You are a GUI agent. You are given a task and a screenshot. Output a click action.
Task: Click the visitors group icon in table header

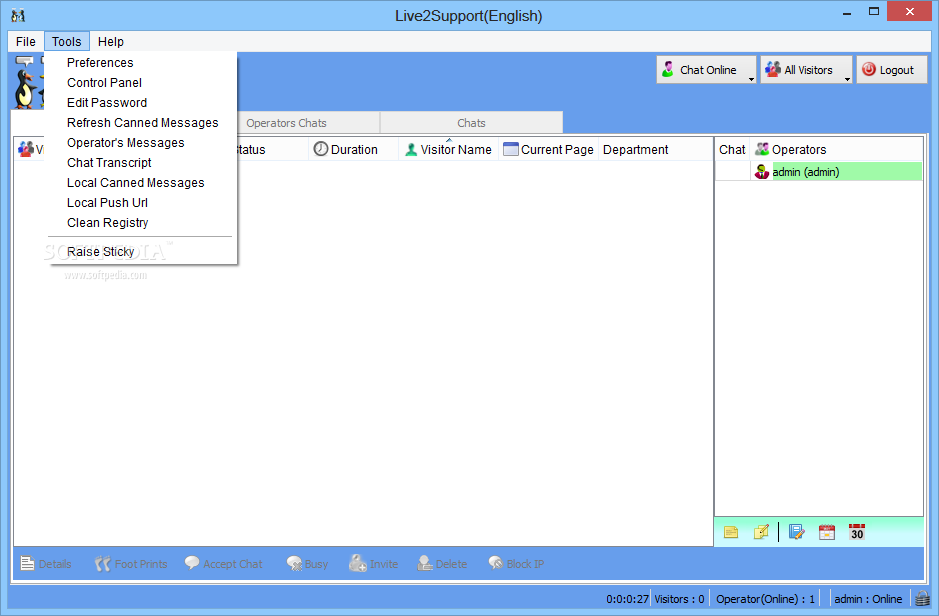click(26, 149)
